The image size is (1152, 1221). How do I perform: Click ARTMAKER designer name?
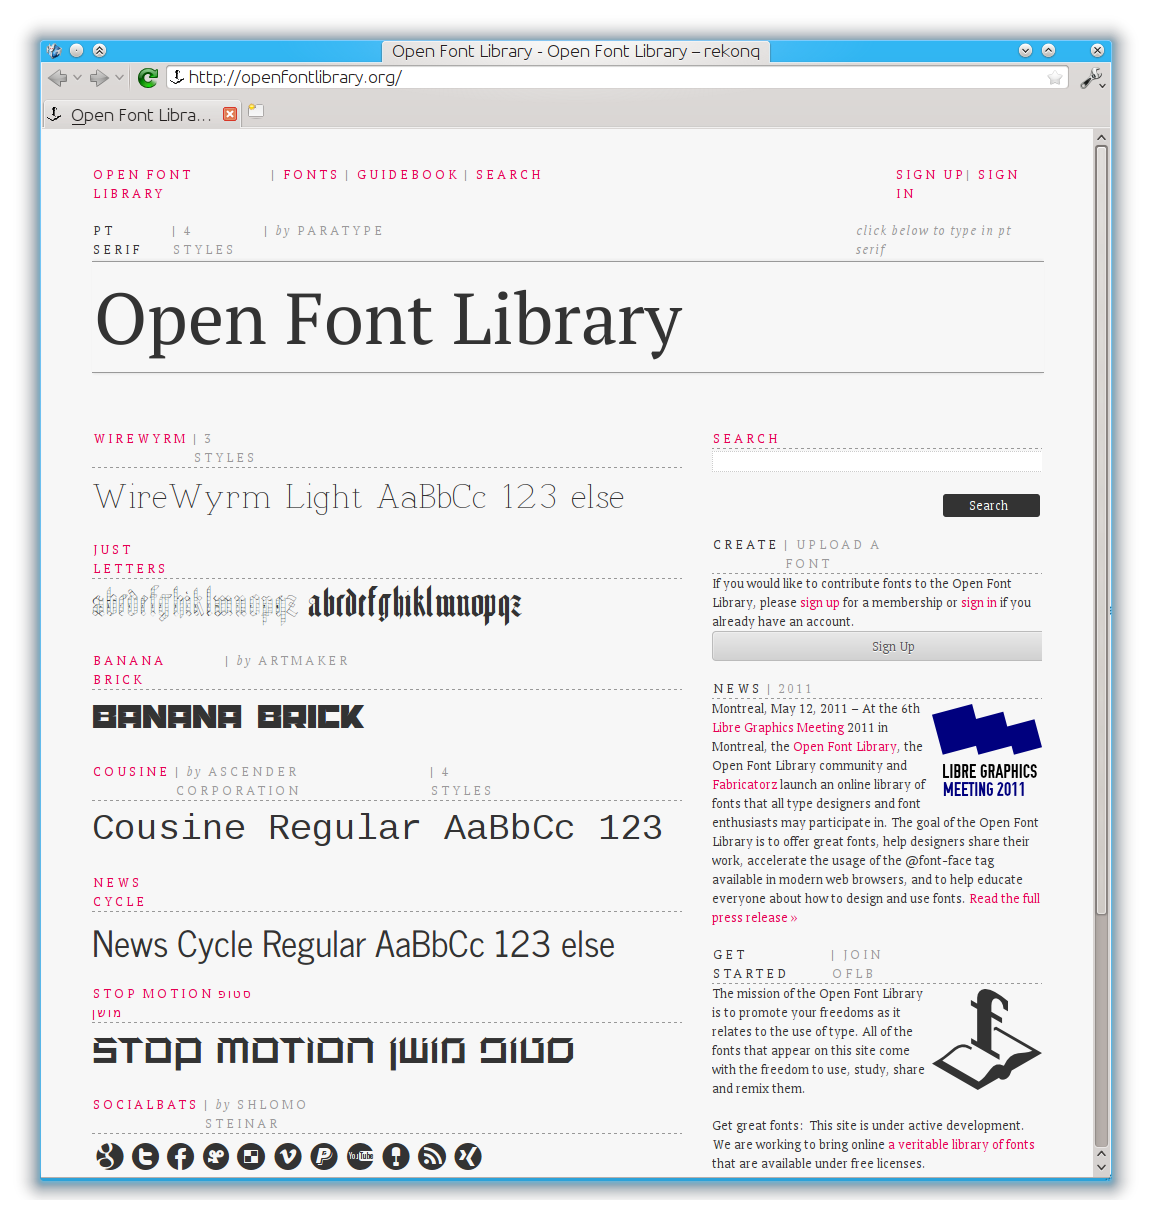tap(303, 661)
